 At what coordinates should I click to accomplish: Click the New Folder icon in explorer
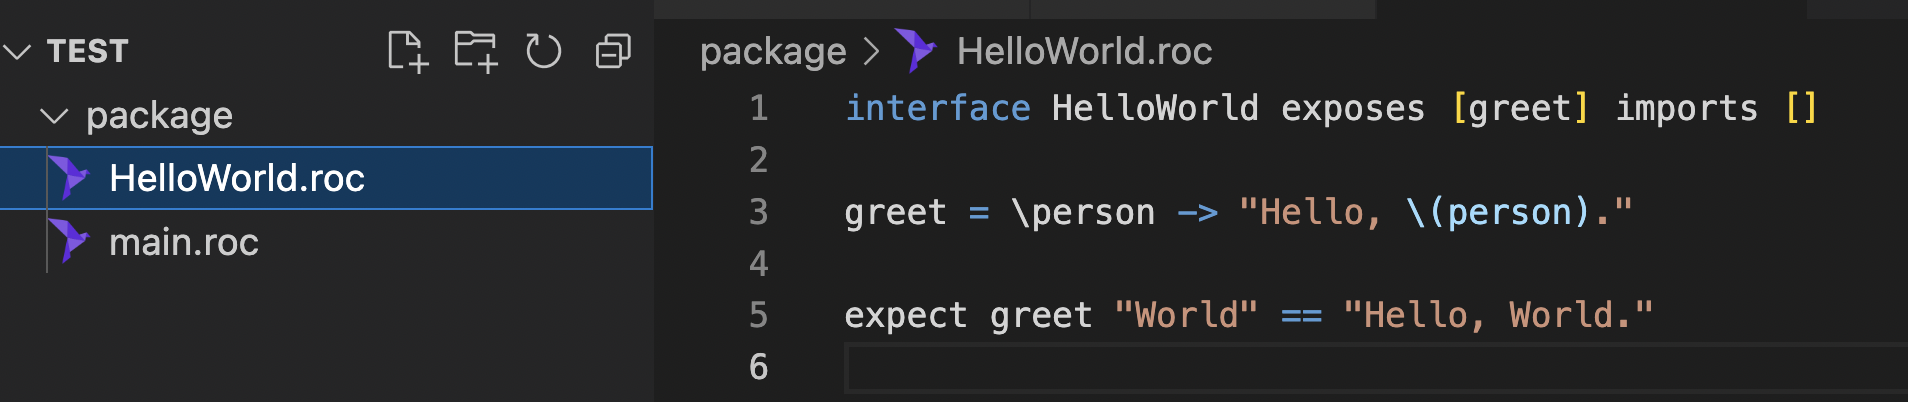point(476,51)
